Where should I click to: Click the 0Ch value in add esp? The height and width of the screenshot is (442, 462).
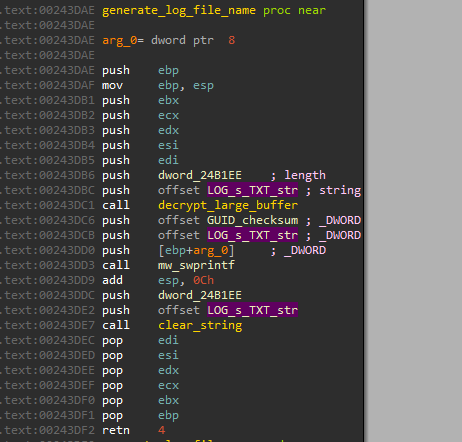[x=203, y=280]
